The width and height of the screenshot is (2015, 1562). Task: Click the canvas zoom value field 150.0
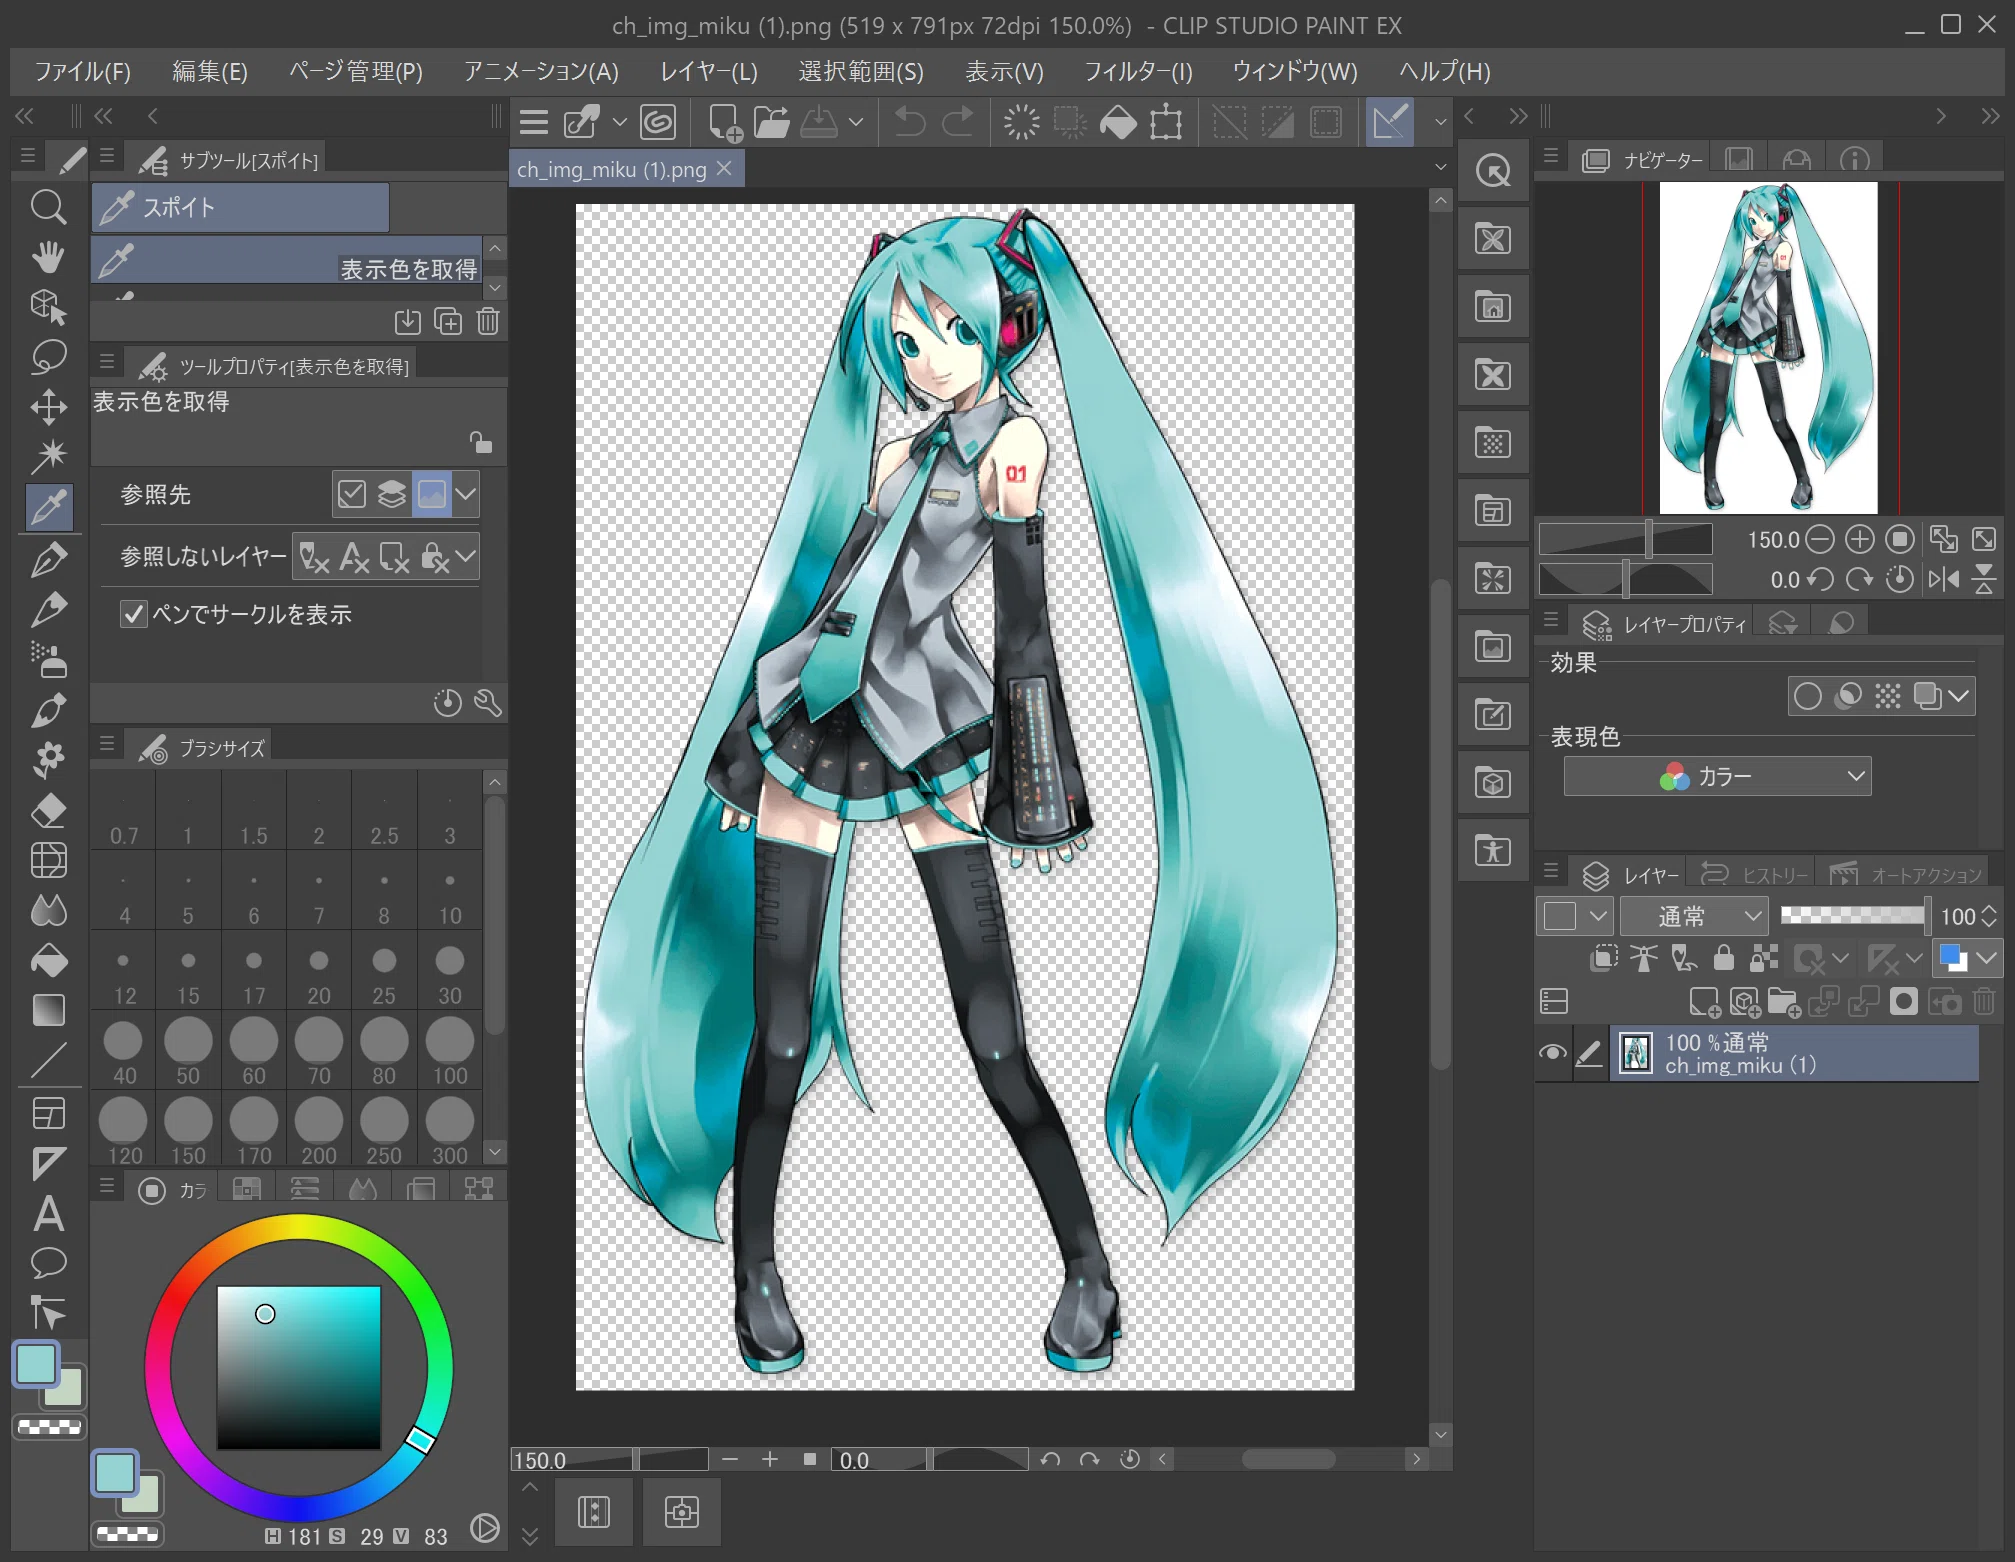coord(570,1460)
